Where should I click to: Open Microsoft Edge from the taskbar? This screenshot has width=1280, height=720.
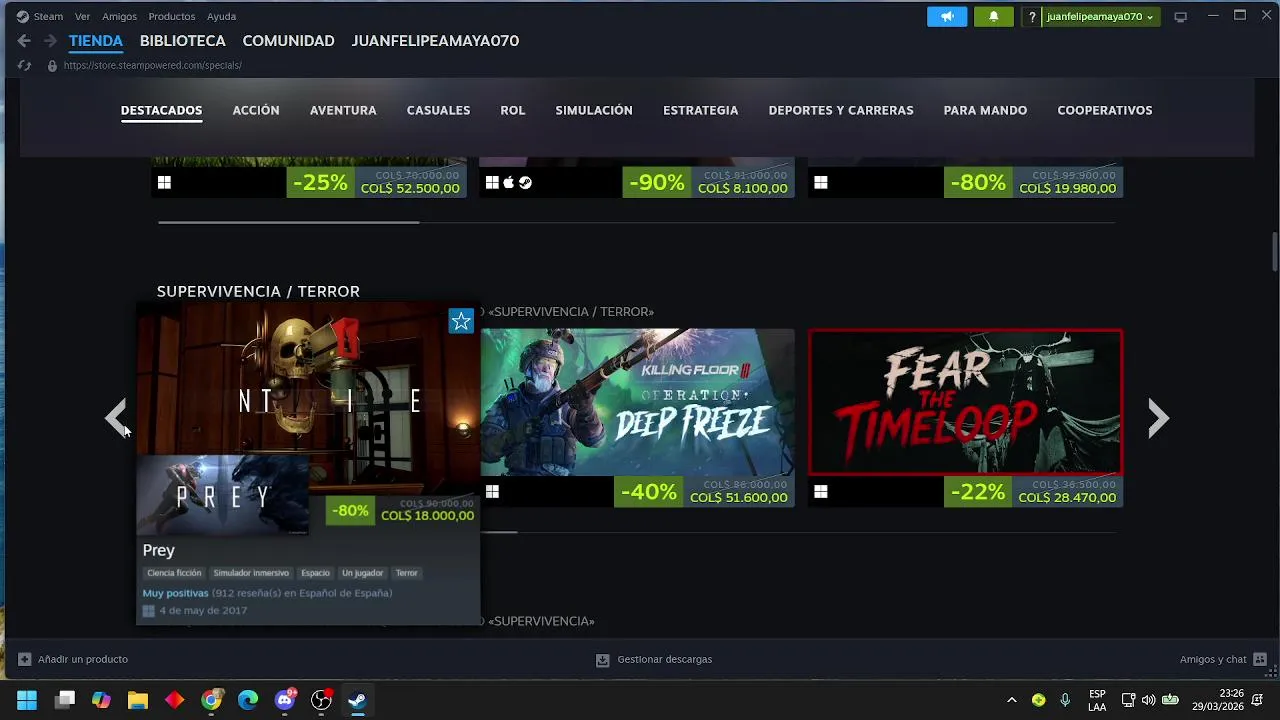[x=248, y=700]
